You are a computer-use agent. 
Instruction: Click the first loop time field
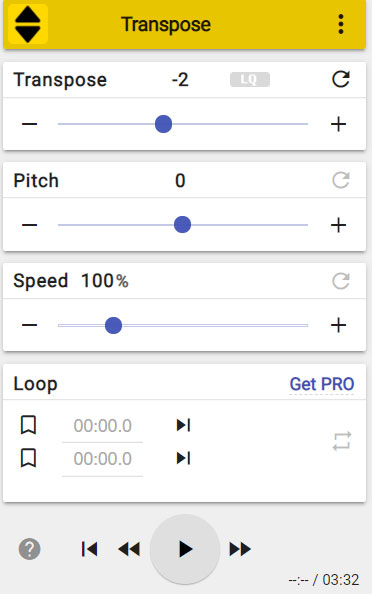103,426
